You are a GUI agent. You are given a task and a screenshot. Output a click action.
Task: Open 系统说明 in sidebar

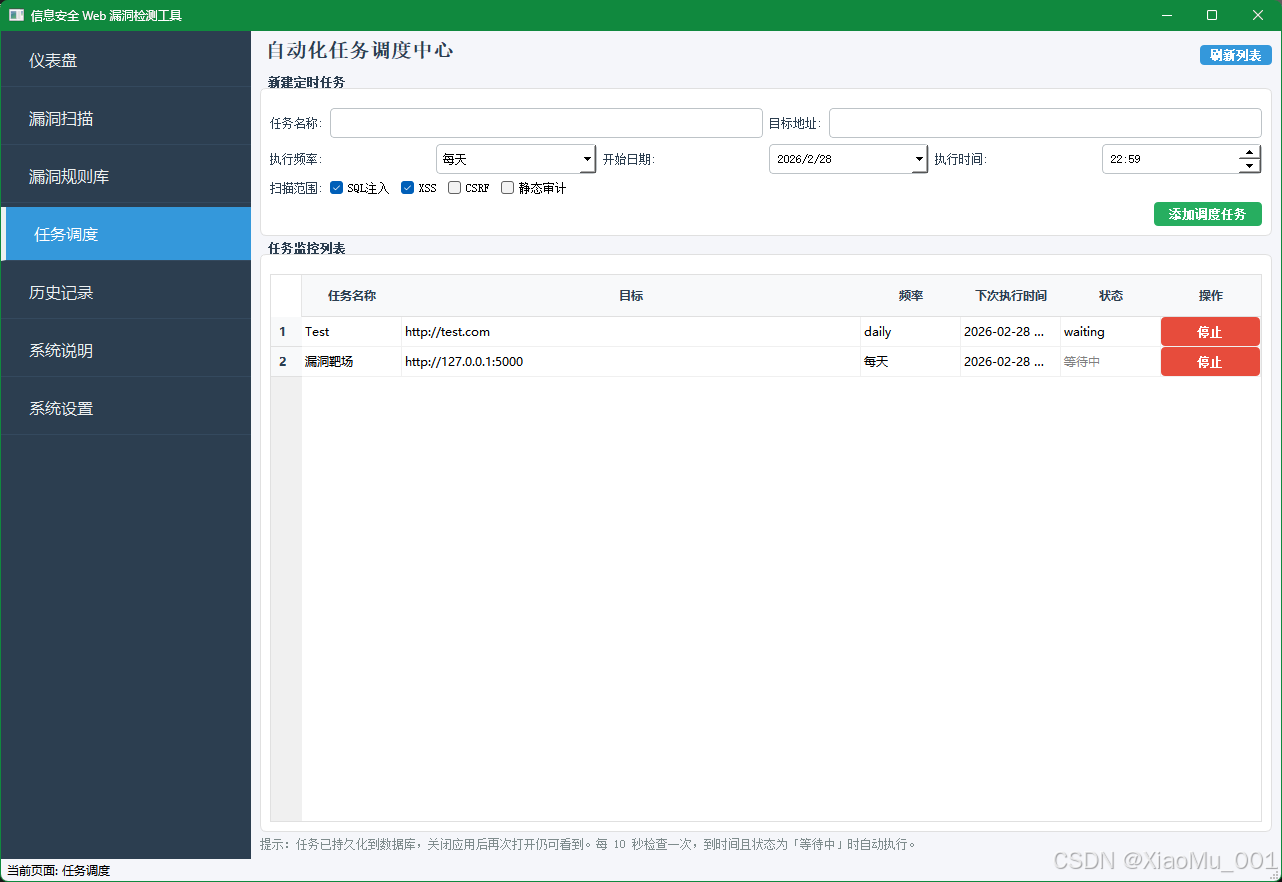pos(126,350)
